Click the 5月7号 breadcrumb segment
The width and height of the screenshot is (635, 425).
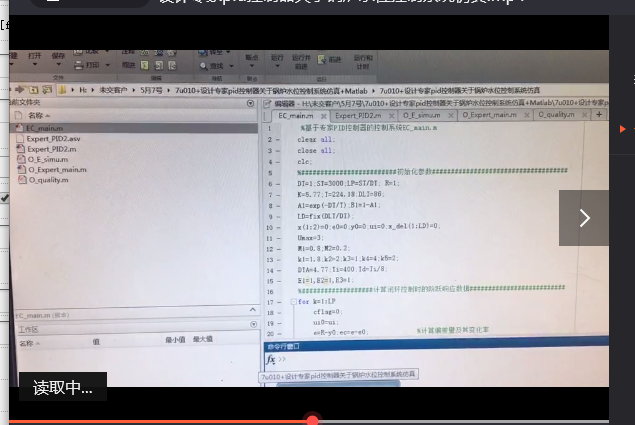[x=151, y=90]
